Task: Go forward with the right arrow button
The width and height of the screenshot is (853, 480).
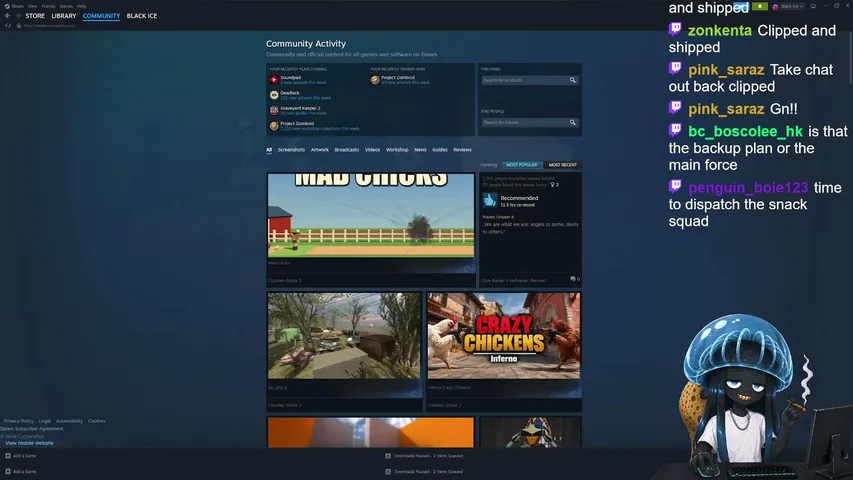Action: pyautogui.click(x=17, y=16)
